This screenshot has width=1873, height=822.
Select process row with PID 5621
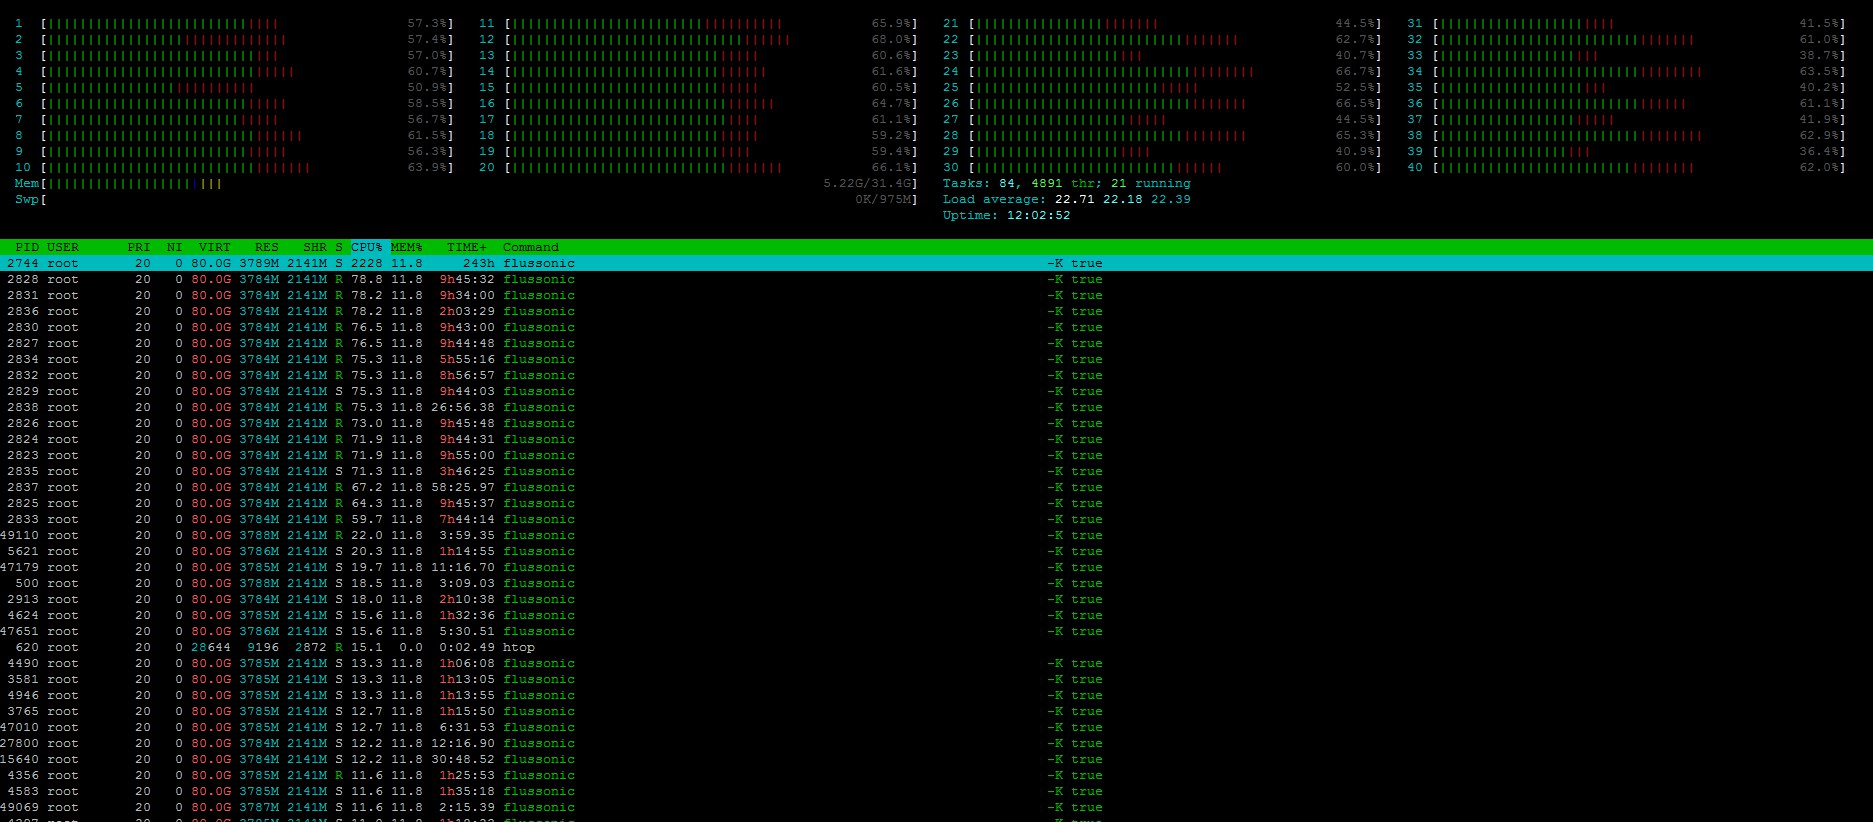(936, 551)
